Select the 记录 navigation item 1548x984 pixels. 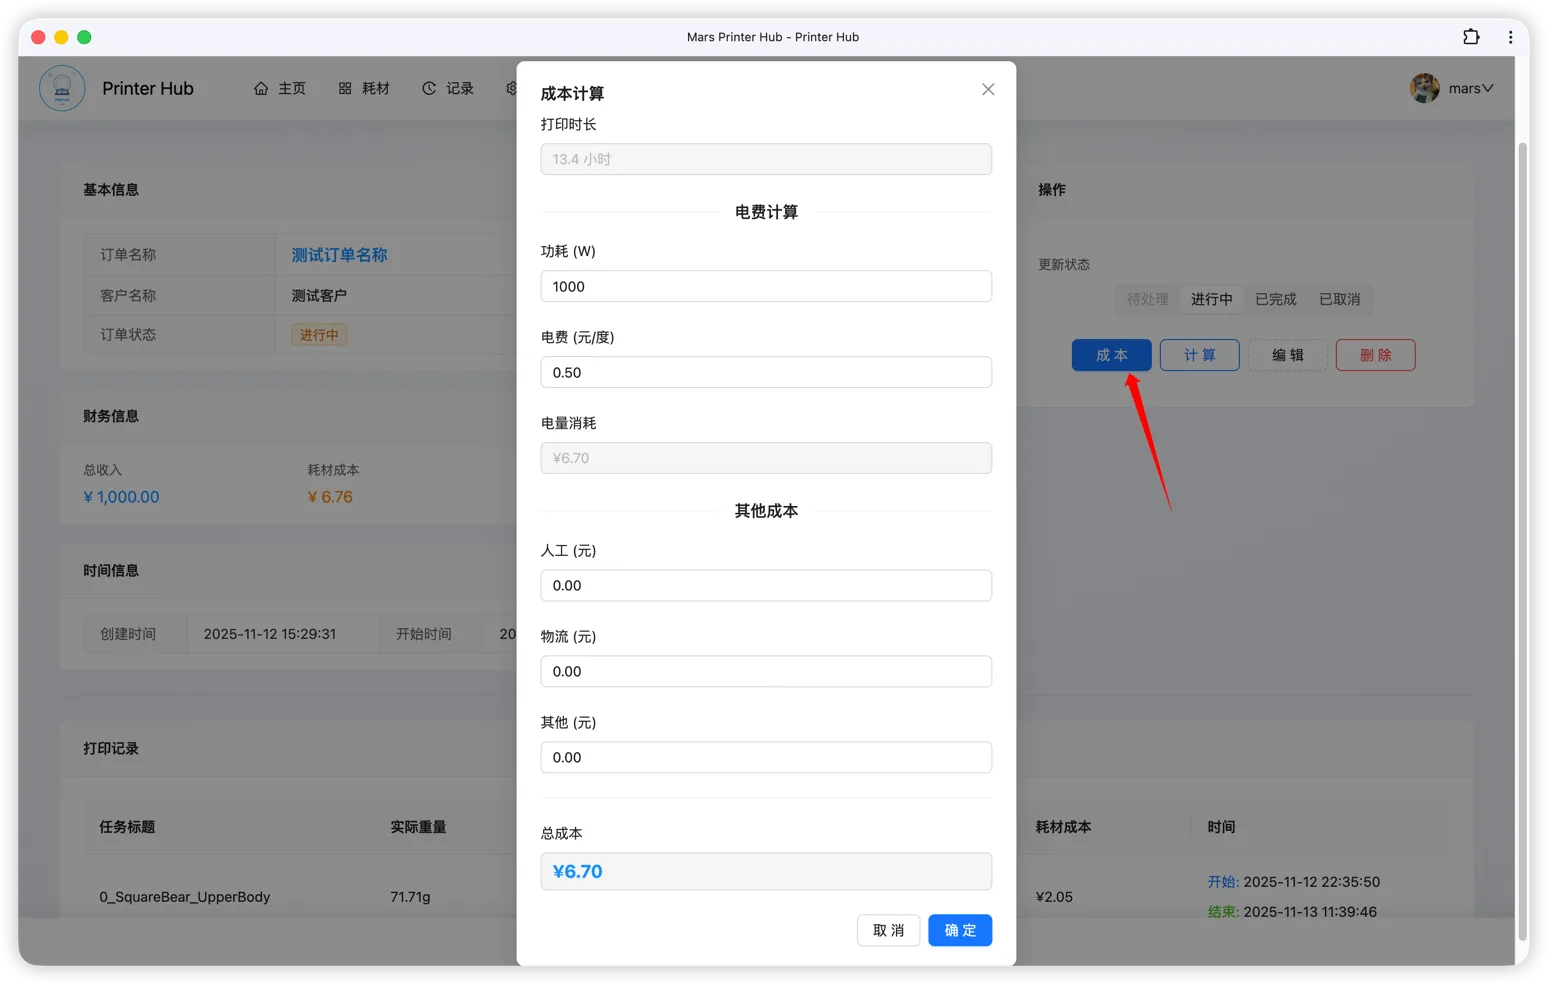click(460, 88)
